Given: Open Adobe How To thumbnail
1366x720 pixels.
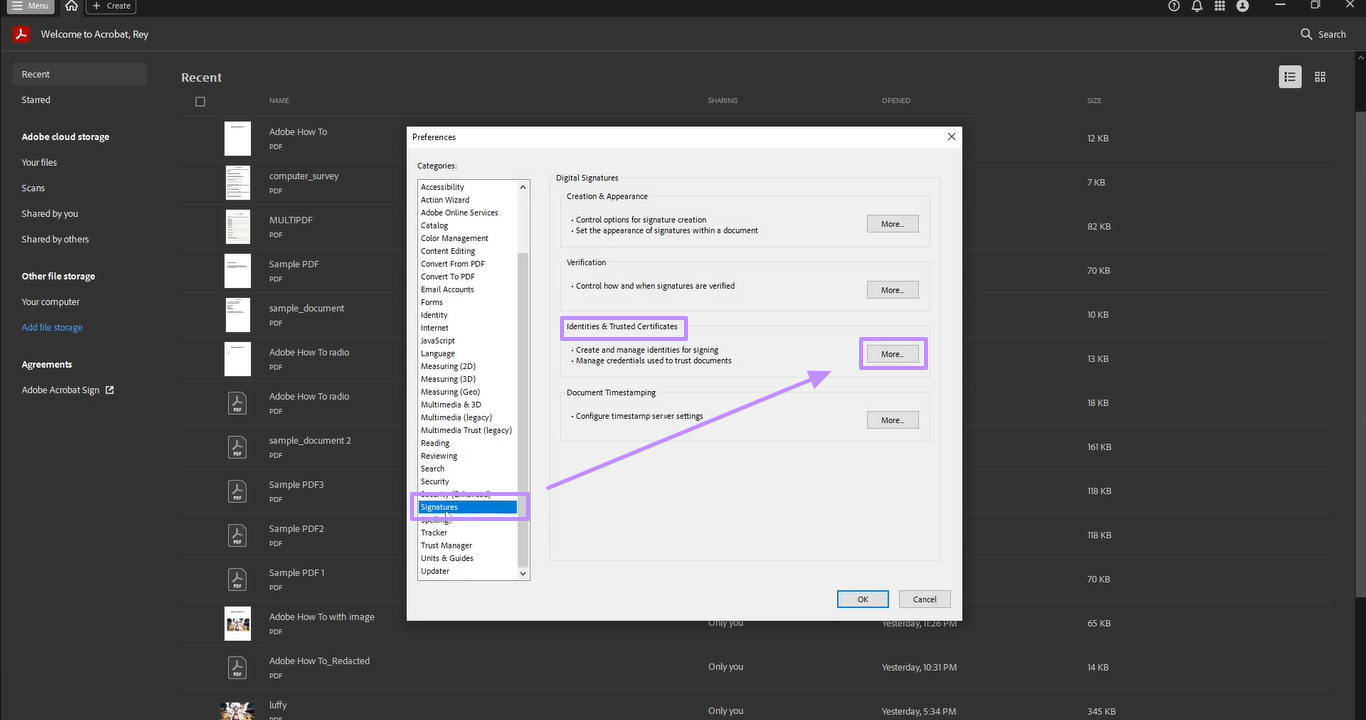Looking at the screenshot, I should [237, 139].
